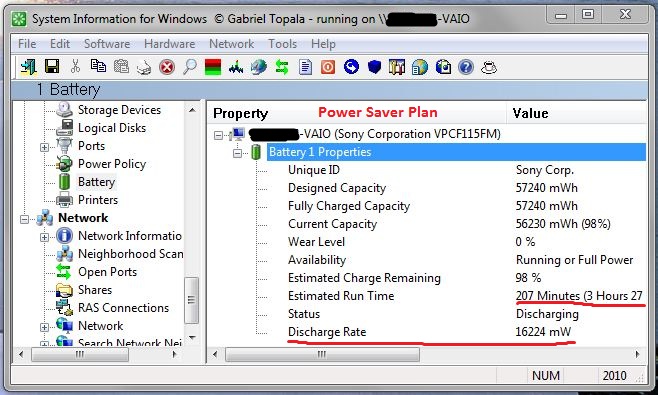Screen dimensions: 658x395
Task: Click the blue help question mark icon
Action: pos(466,67)
